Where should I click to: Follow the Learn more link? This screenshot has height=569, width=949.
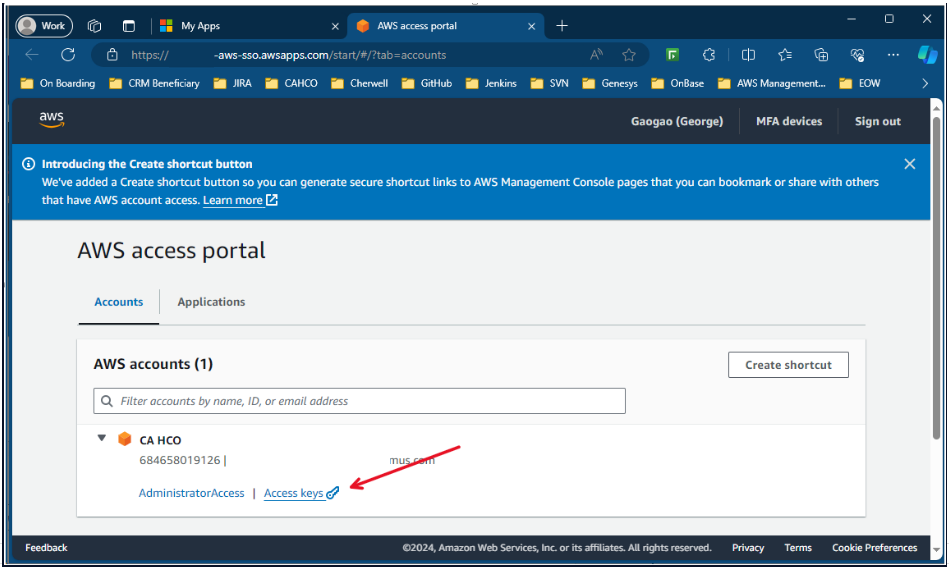pyautogui.click(x=240, y=200)
